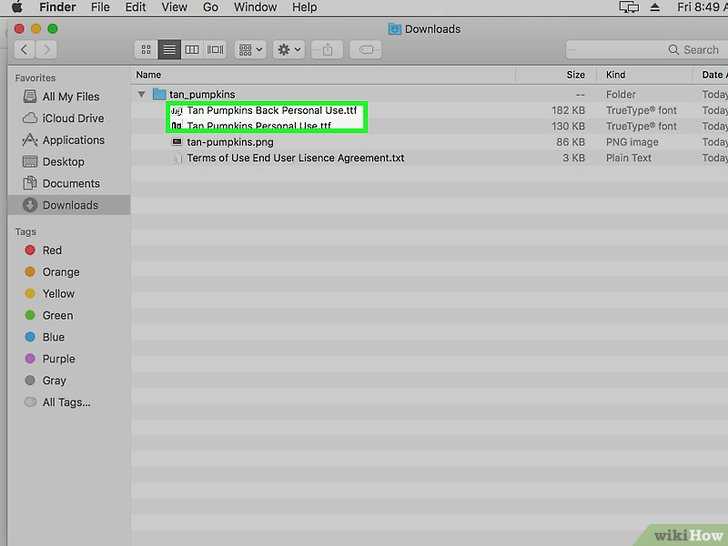728x546 pixels.
Task: Click the PNG image kind cell
Action: [x=632, y=142]
